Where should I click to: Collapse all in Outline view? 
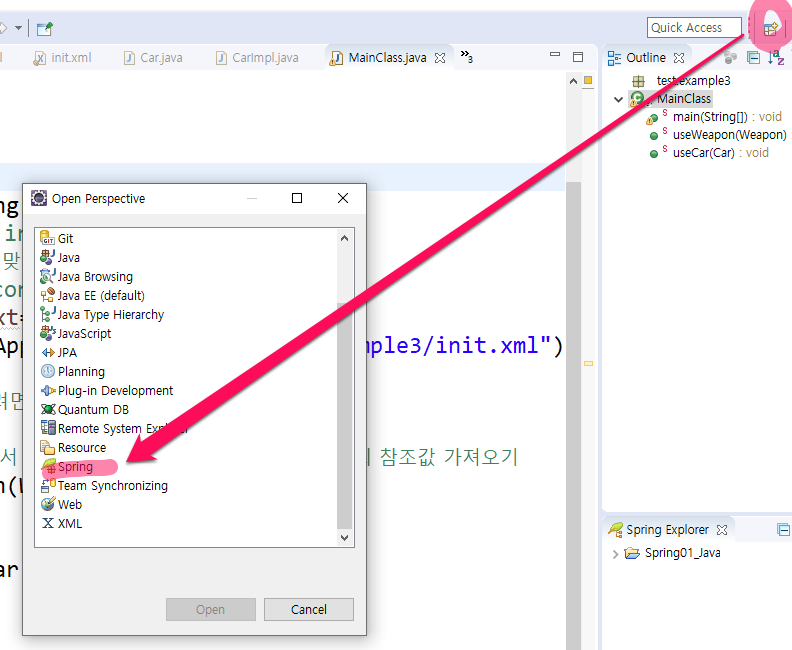(x=753, y=58)
